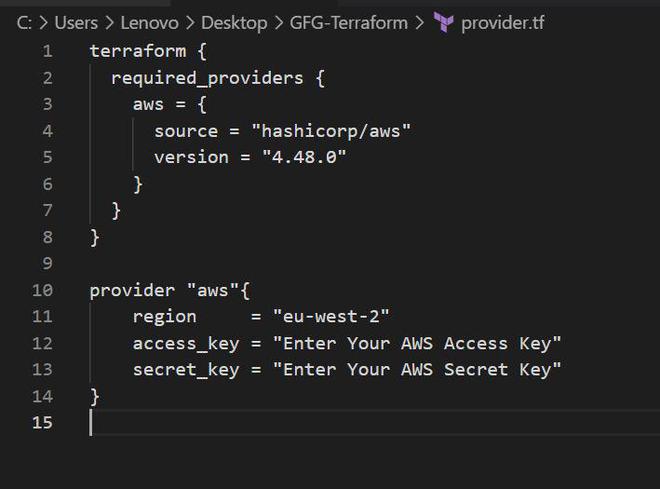
Task: Click the "4.48.0" version string
Action: tap(304, 157)
